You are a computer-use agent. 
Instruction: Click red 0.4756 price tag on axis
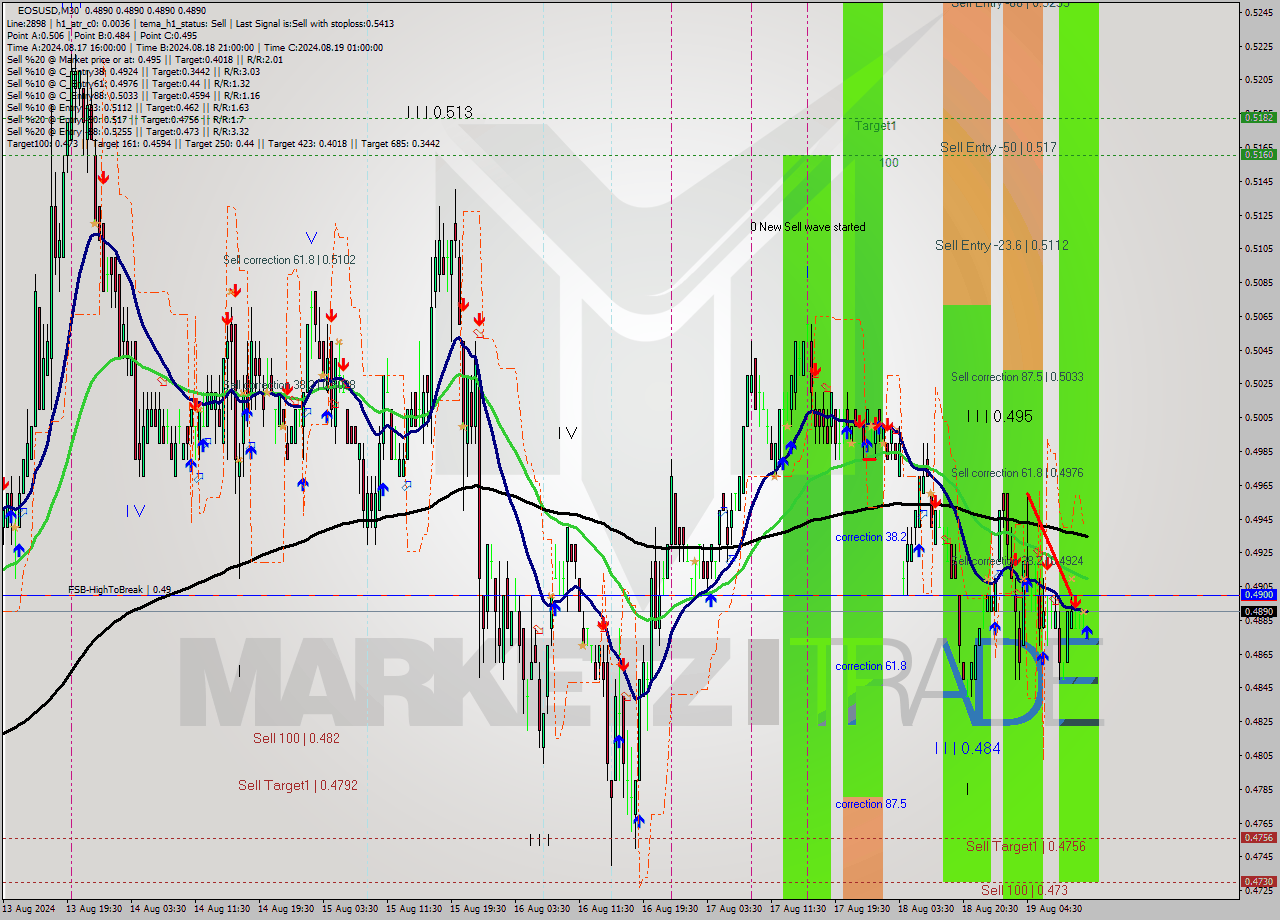pos(1257,838)
